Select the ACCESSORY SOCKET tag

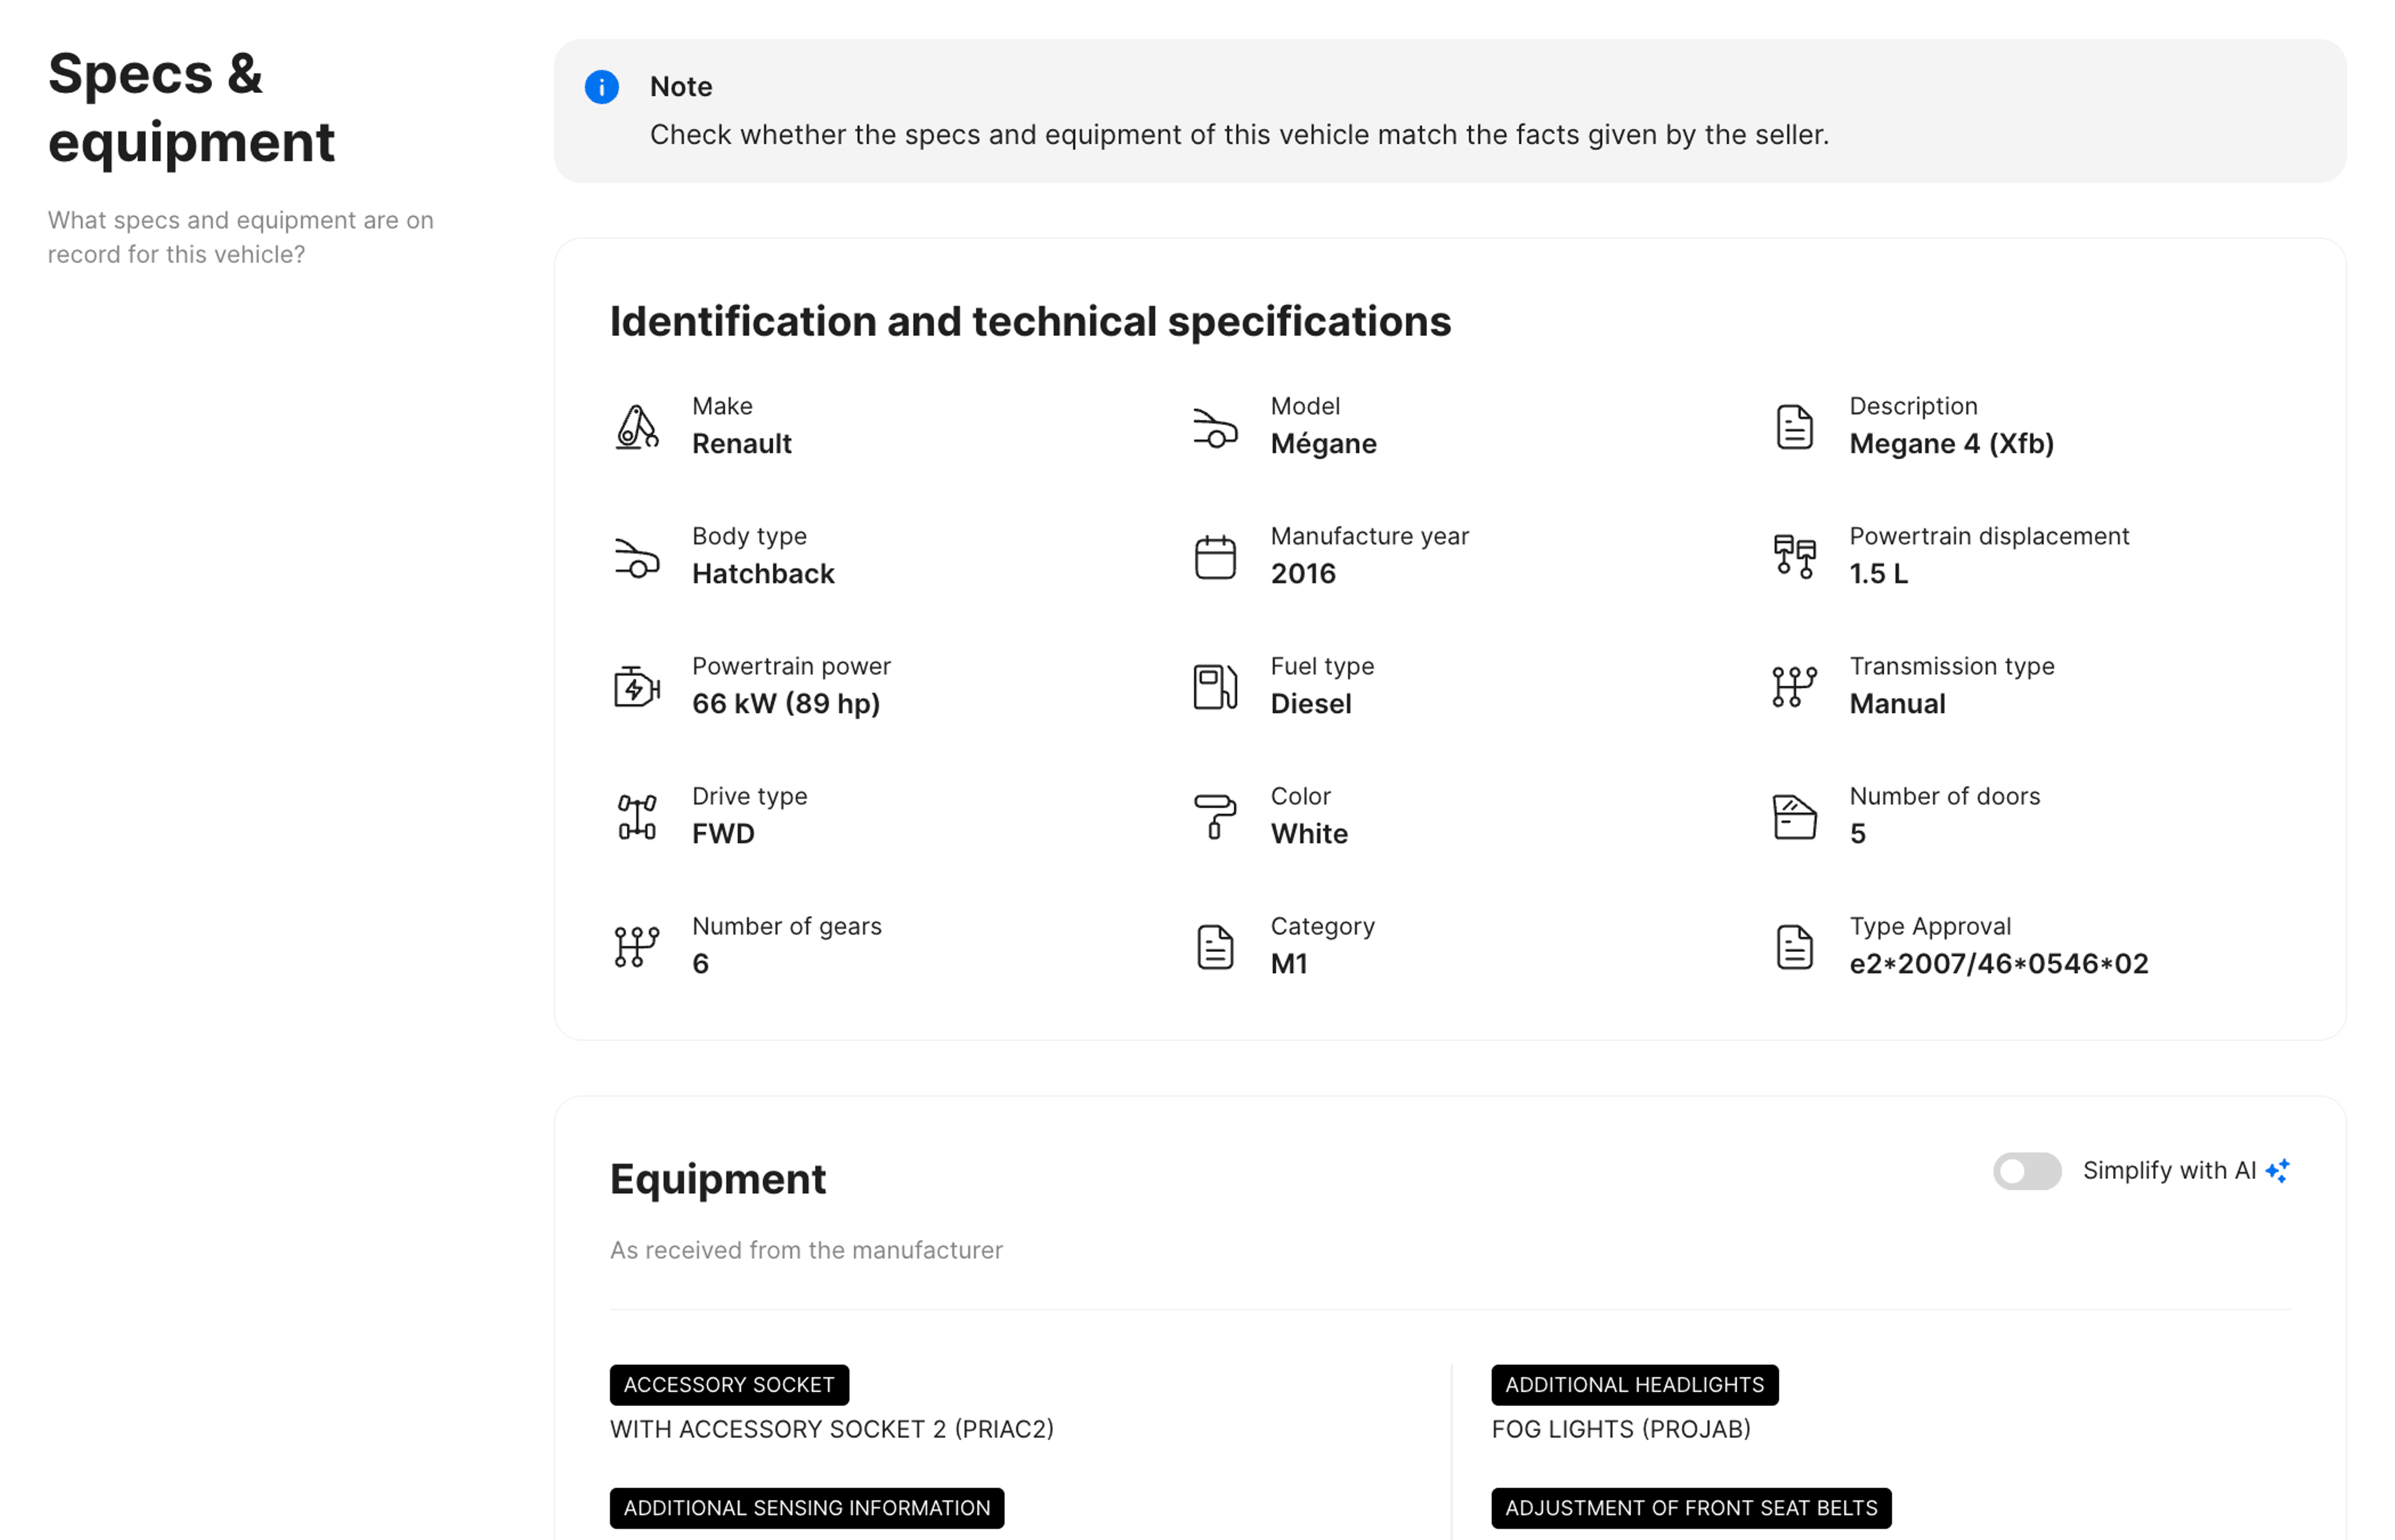[729, 1385]
